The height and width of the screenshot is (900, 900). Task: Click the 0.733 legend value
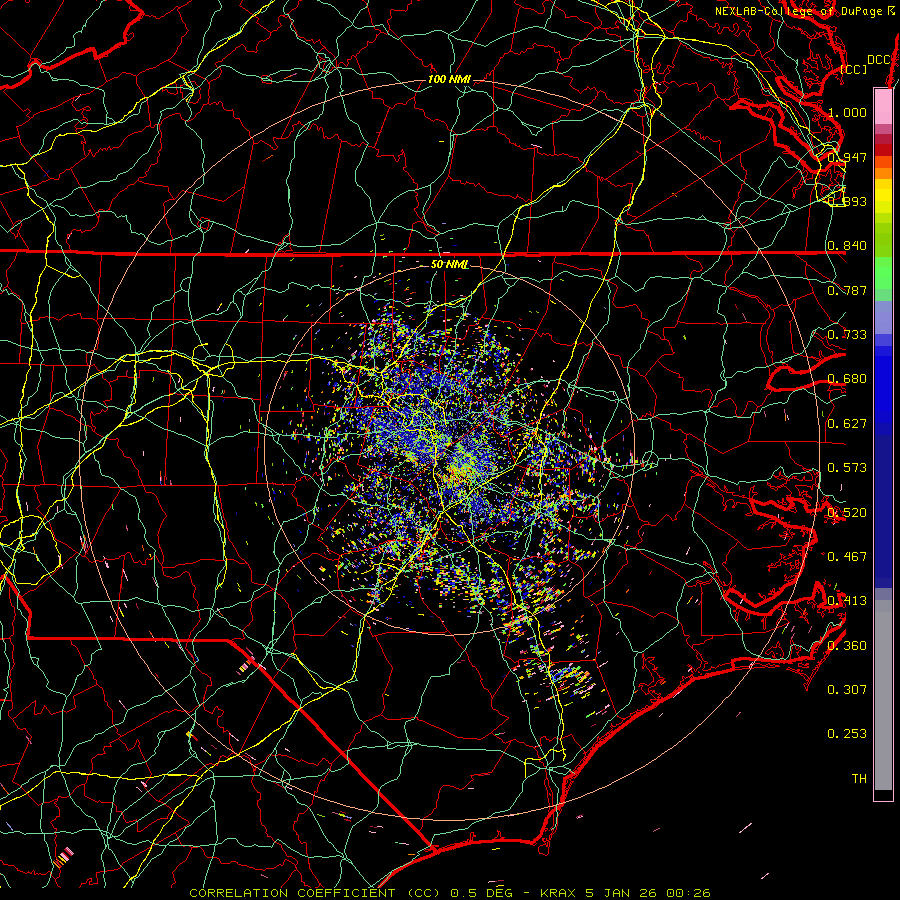click(x=847, y=335)
